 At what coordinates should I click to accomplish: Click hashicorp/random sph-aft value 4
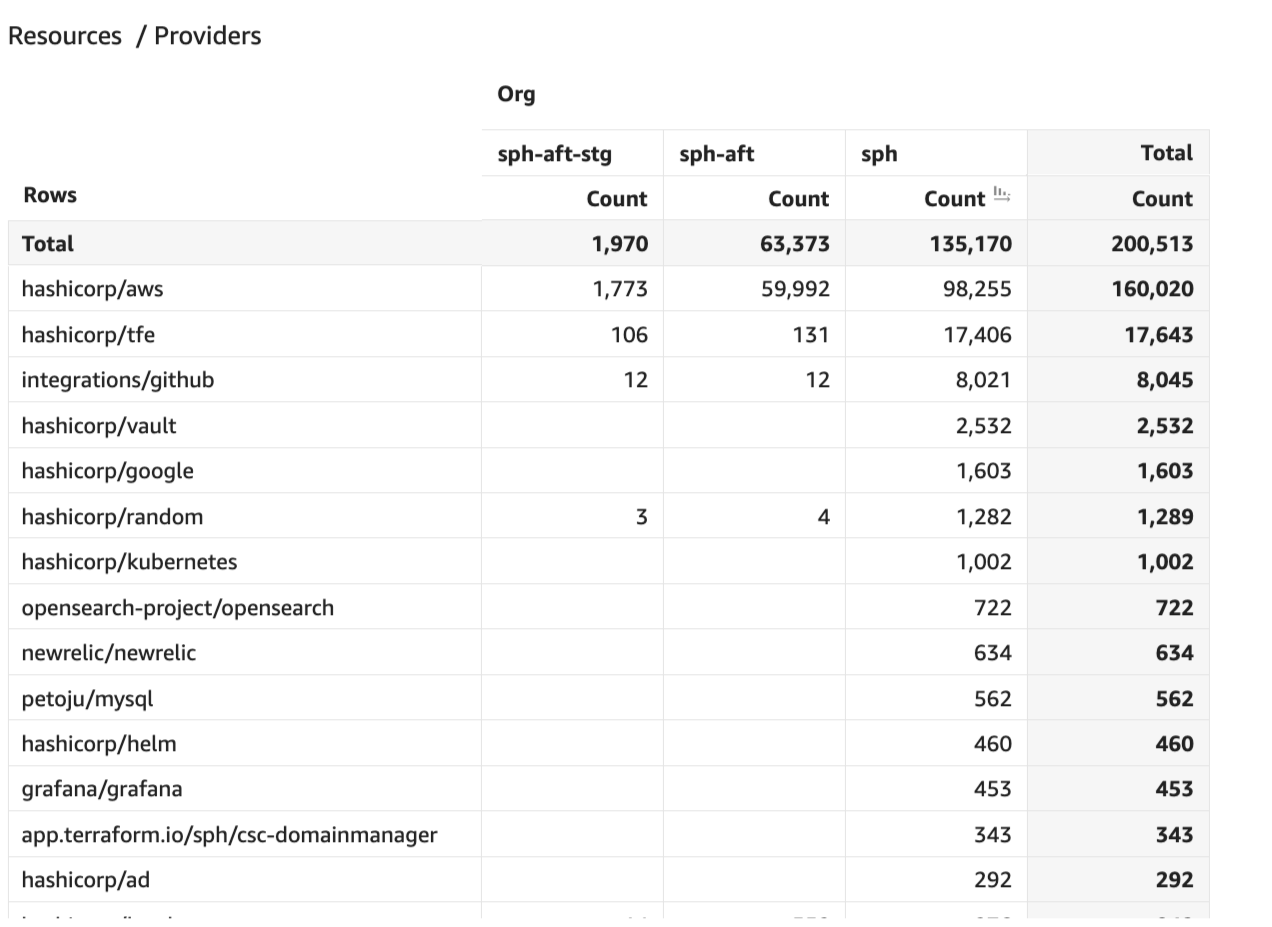click(x=823, y=517)
